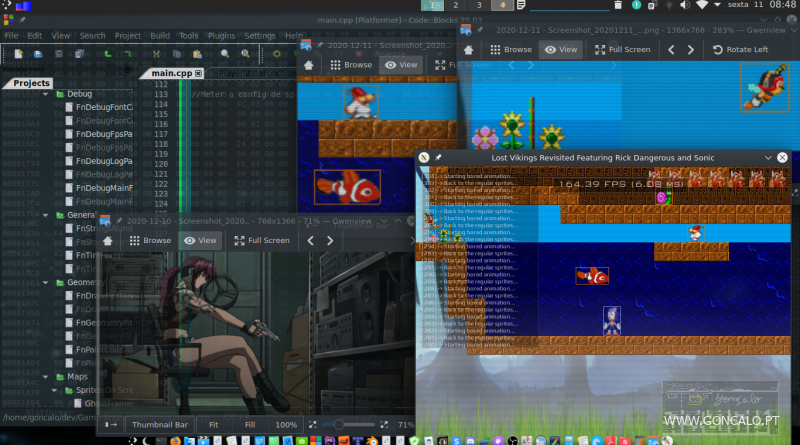
Task: Show next image in 283% Gwenview window
Action: (x=691, y=50)
